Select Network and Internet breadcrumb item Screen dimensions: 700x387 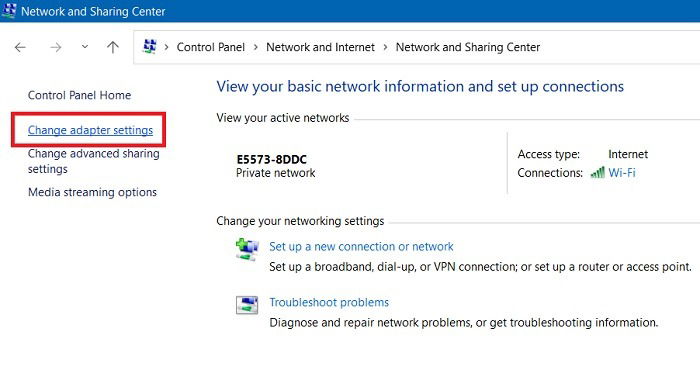pyautogui.click(x=320, y=47)
